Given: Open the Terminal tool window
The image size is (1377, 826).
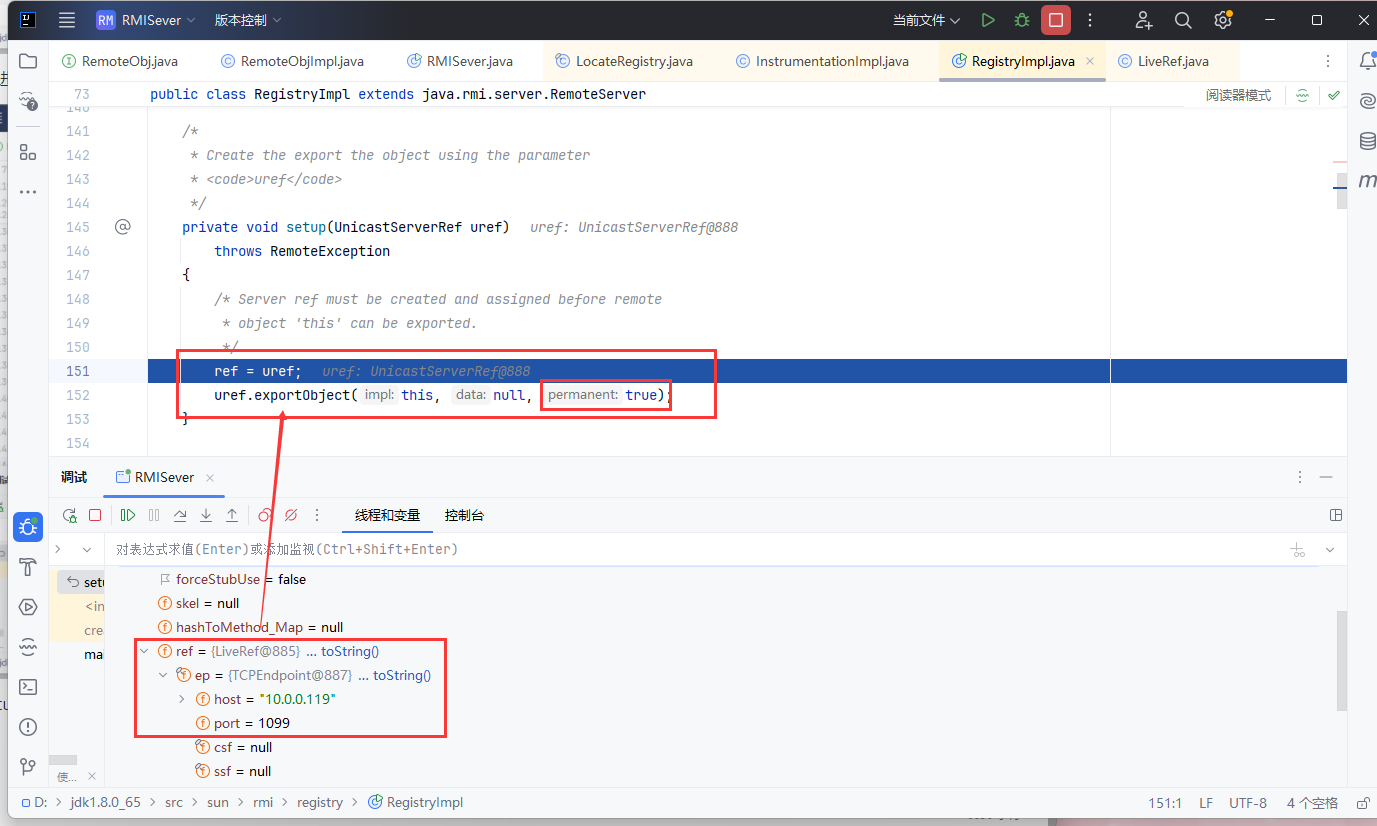Looking at the screenshot, I should tap(28, 687).
